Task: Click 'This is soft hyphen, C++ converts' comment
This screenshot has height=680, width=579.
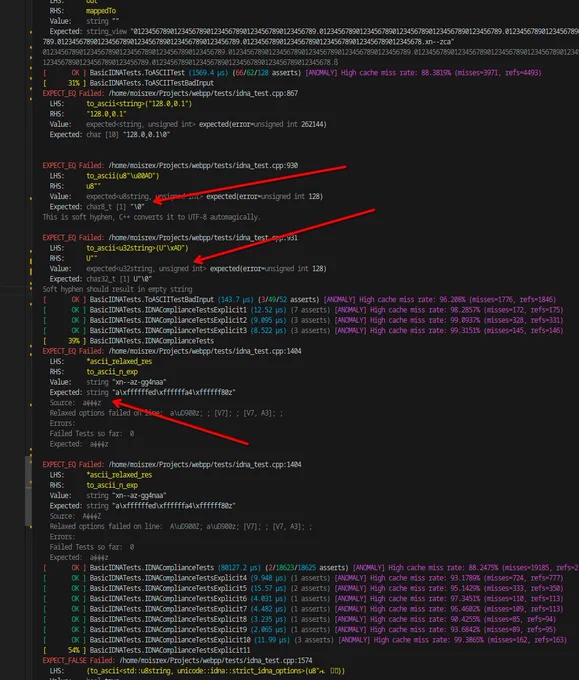Action: [x=151, y=217]
